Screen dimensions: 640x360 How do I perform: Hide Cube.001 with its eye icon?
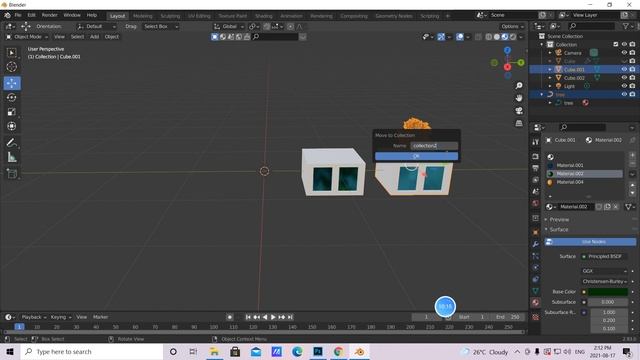(x=624, y=69)
